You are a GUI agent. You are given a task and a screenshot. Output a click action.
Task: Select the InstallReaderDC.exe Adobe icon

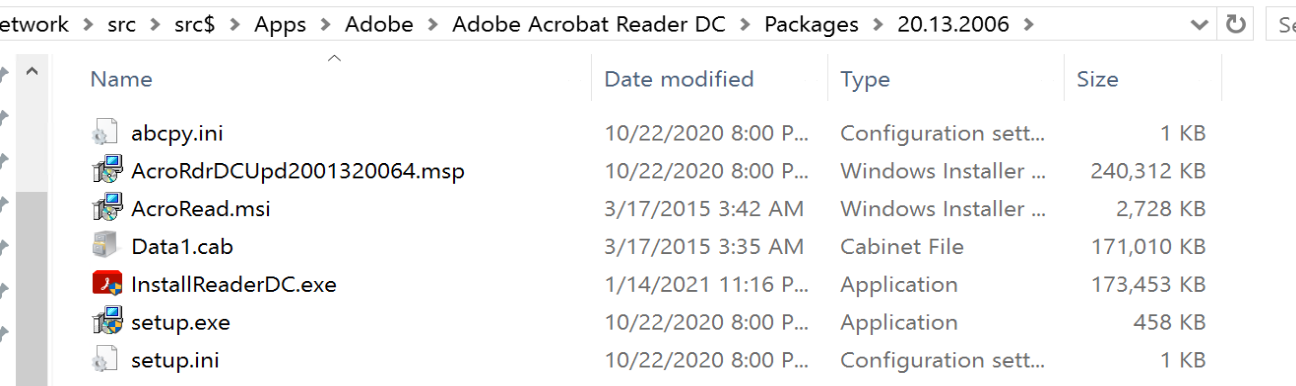[x=105, y=284]
